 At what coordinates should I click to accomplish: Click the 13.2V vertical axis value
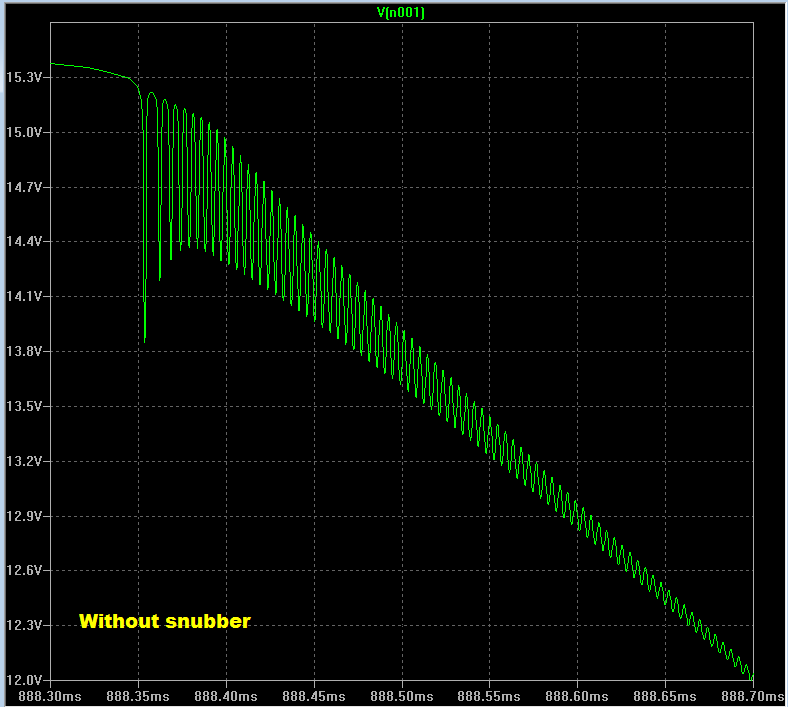point(22,461)
